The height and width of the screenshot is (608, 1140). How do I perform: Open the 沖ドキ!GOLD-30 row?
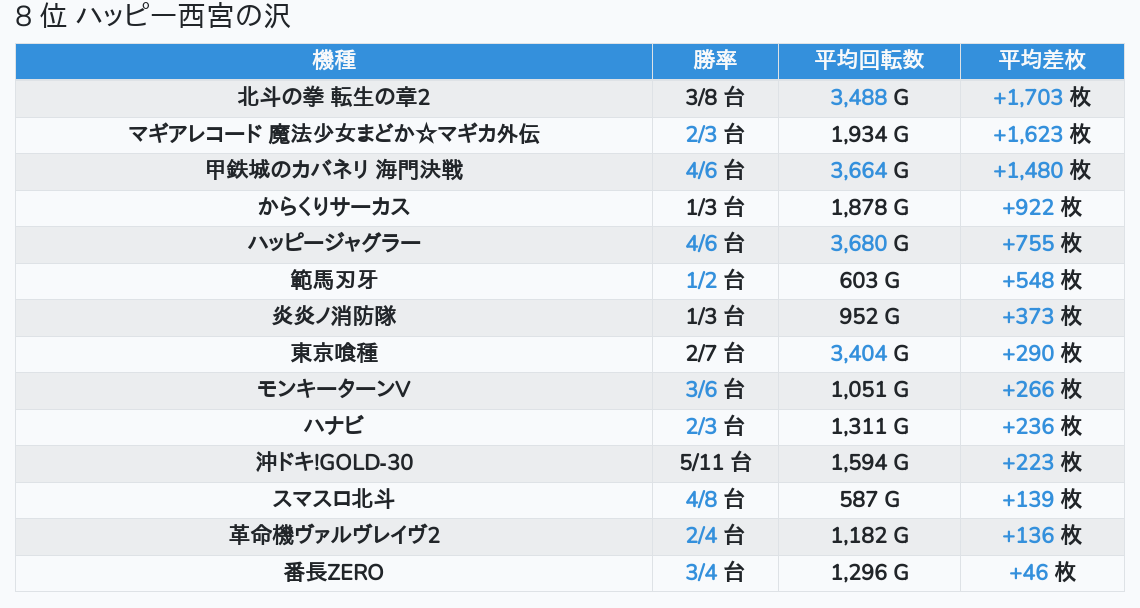[x=334, y=463]
